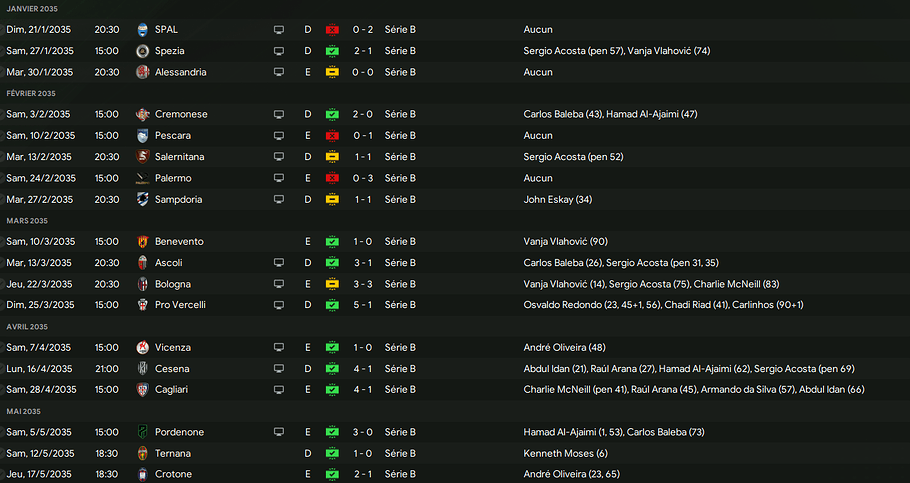The image size is (910, 483).
Task: Open the Cagliari club badge
Action: point(142,389)
